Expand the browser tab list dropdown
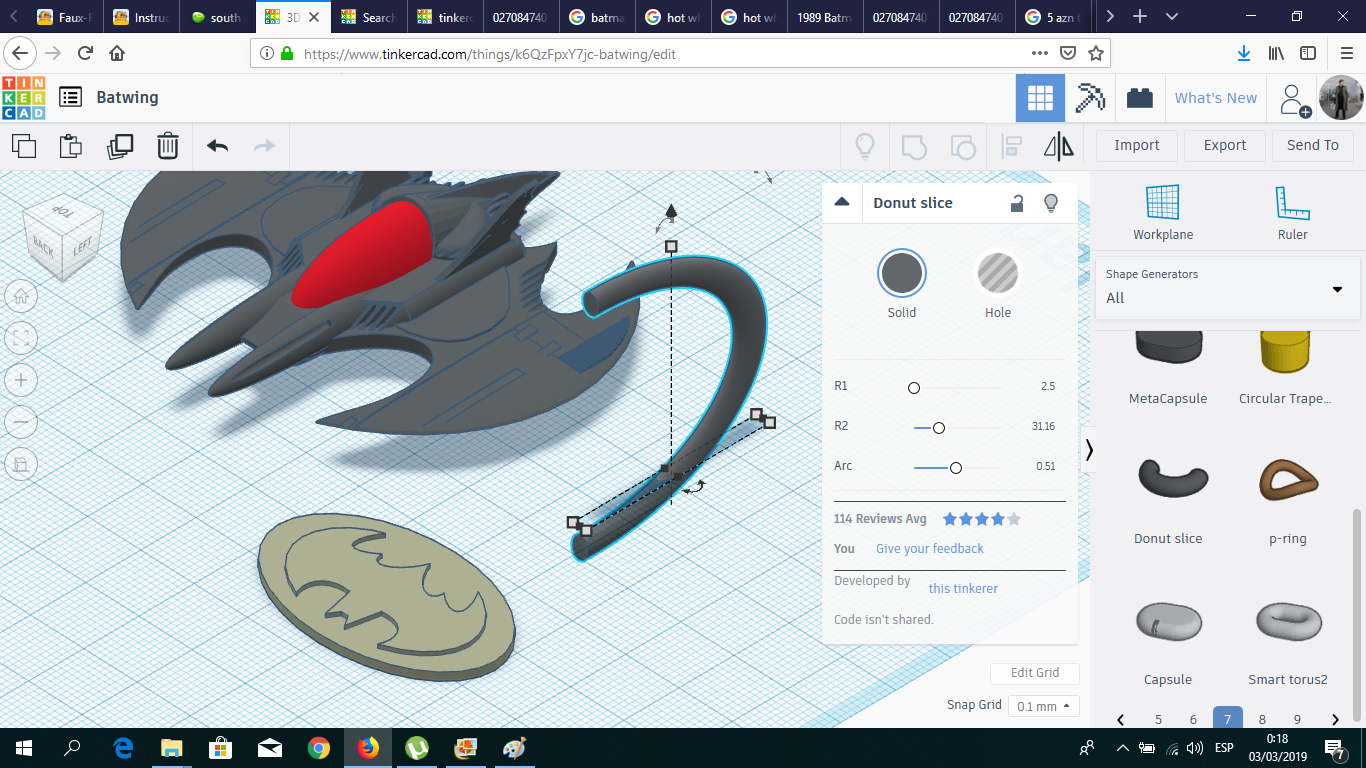 (1172, 17)
